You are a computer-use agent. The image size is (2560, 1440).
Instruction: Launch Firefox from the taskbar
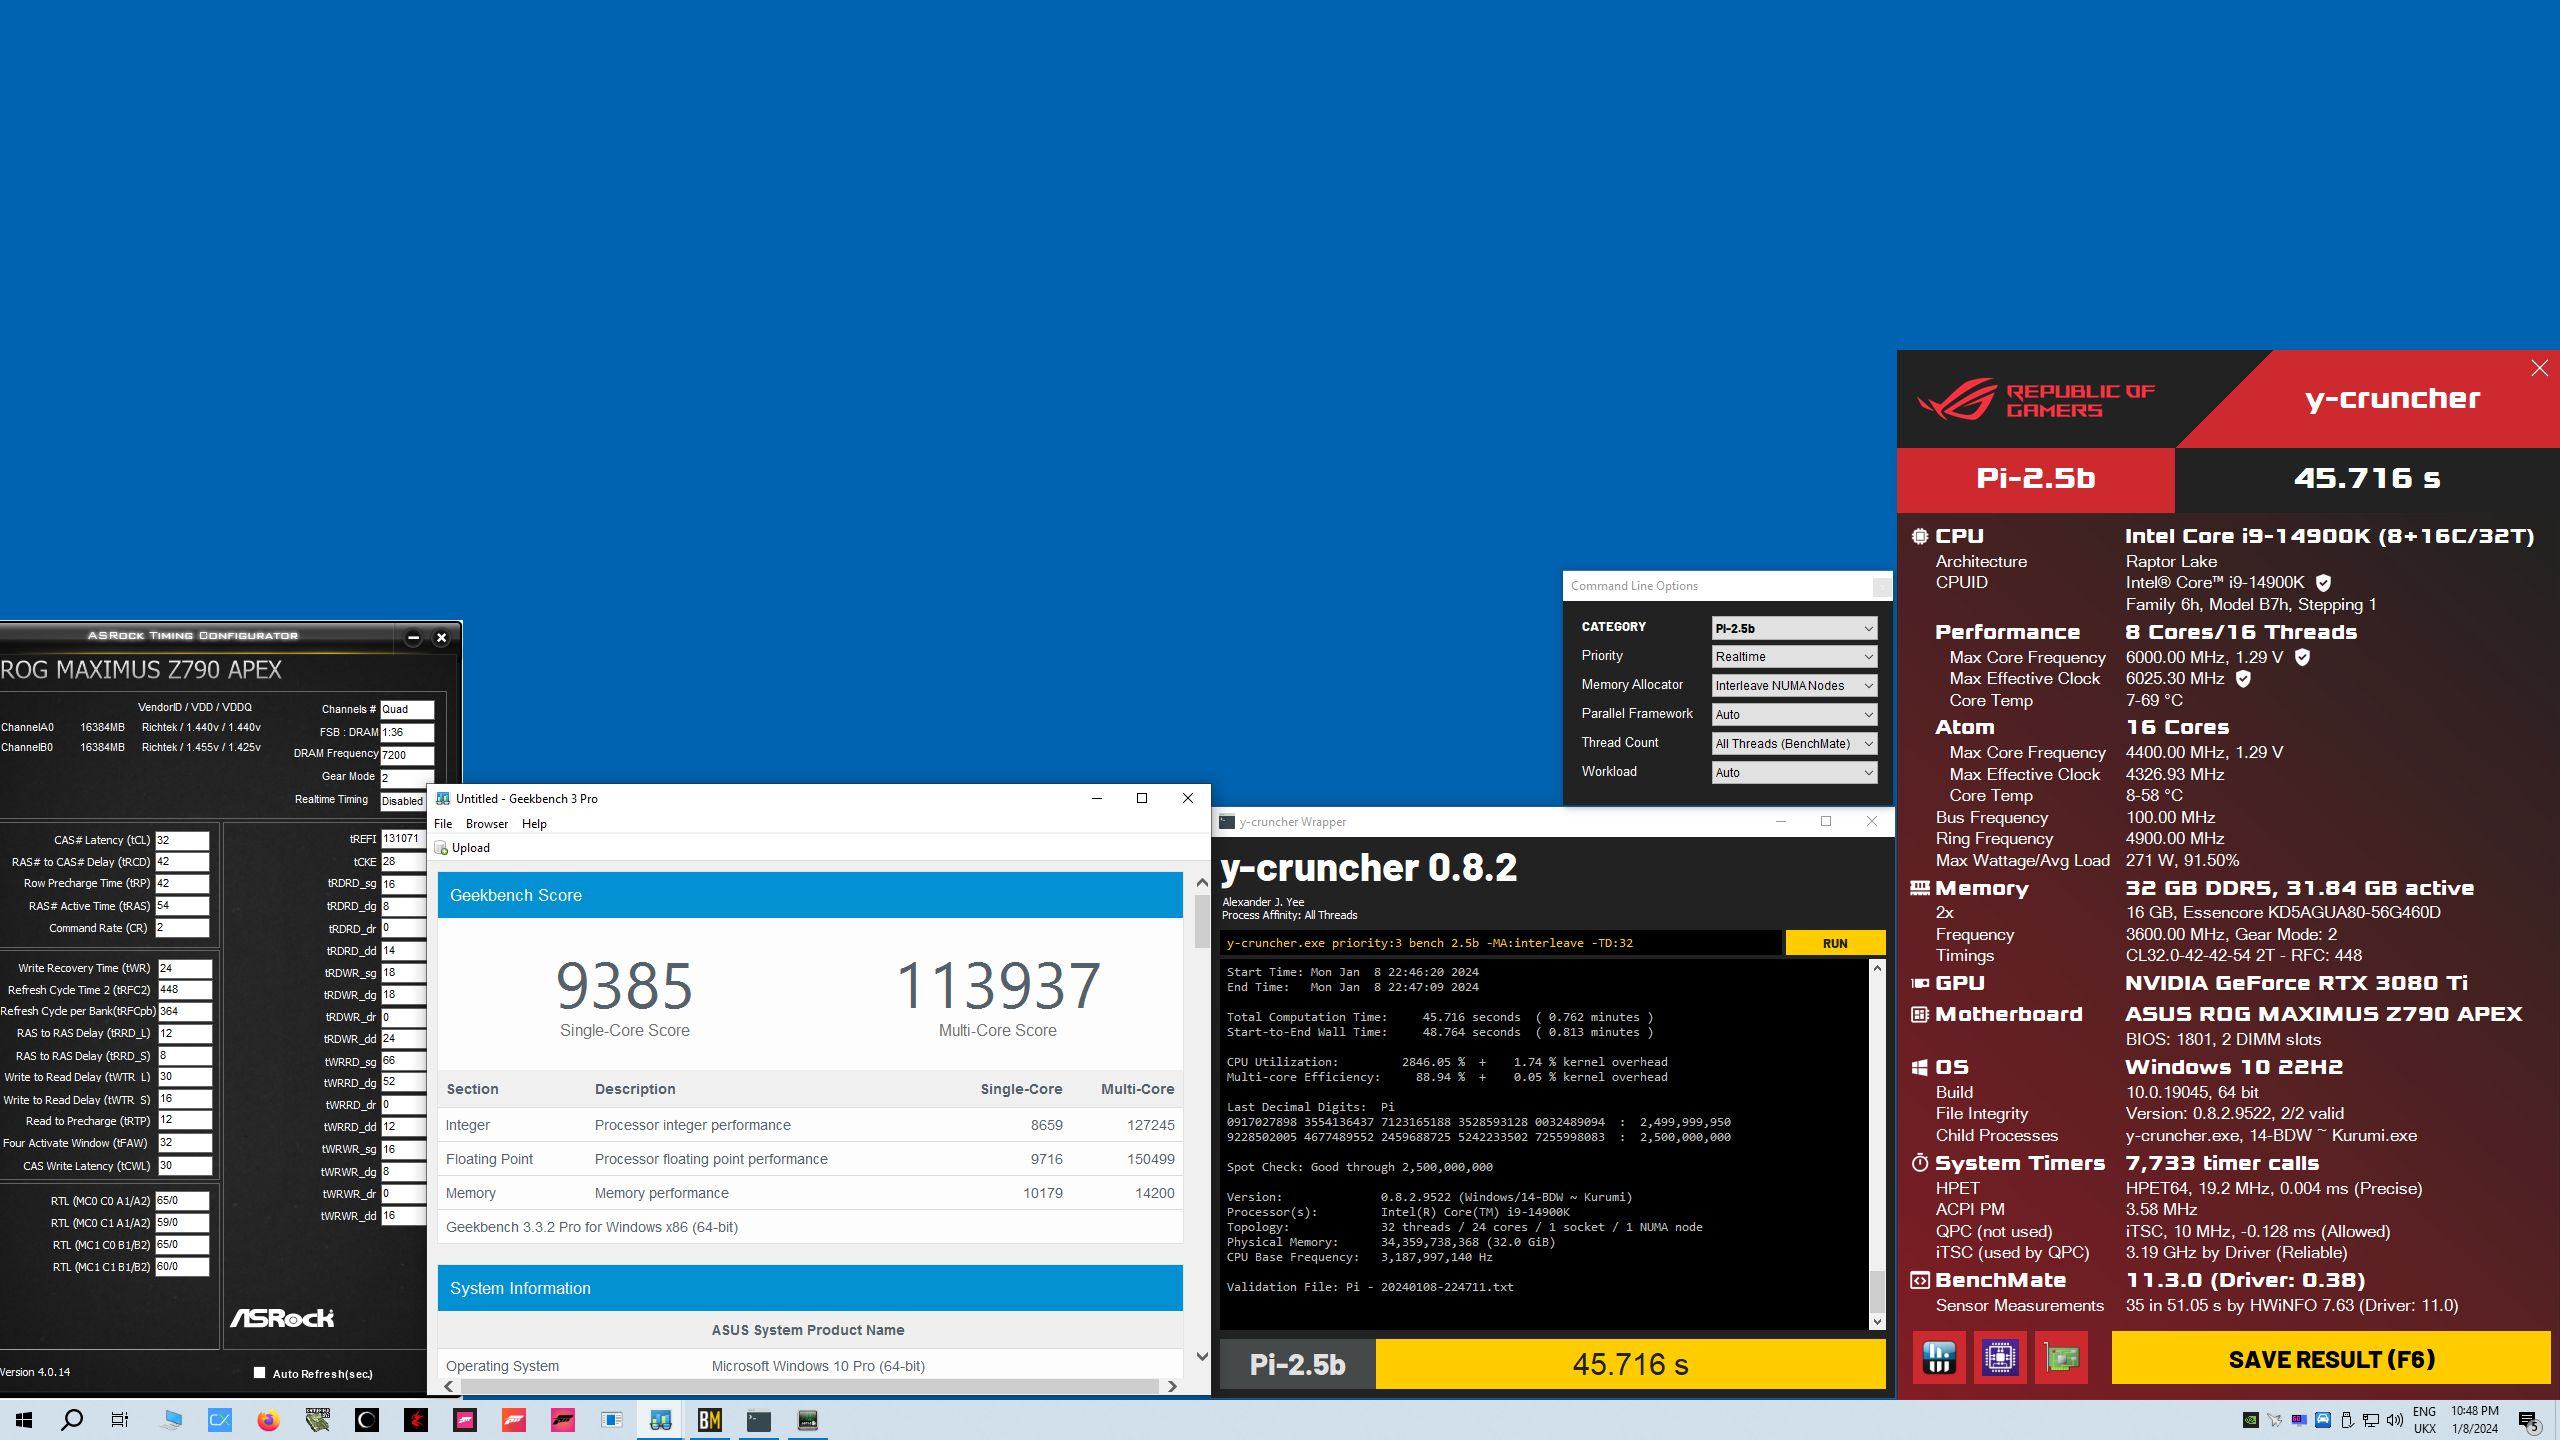(x=268, y=1420)
